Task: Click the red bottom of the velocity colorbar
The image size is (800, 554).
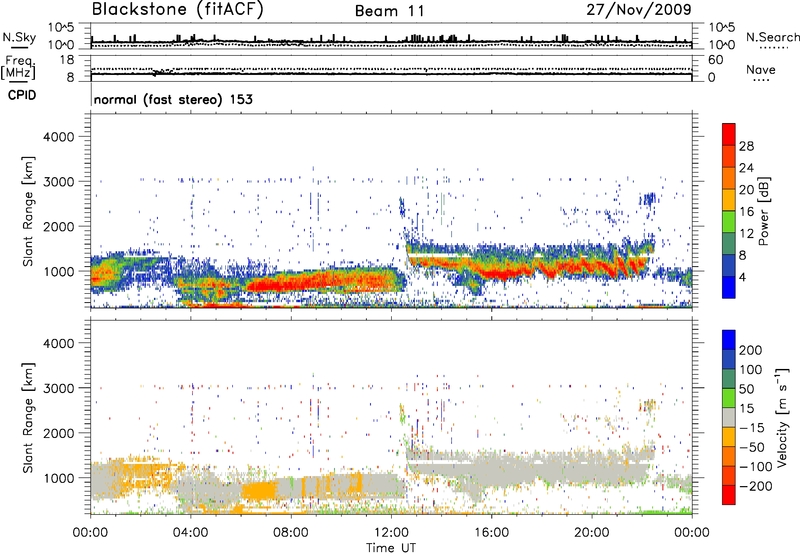Action: [x=729, y=495]
